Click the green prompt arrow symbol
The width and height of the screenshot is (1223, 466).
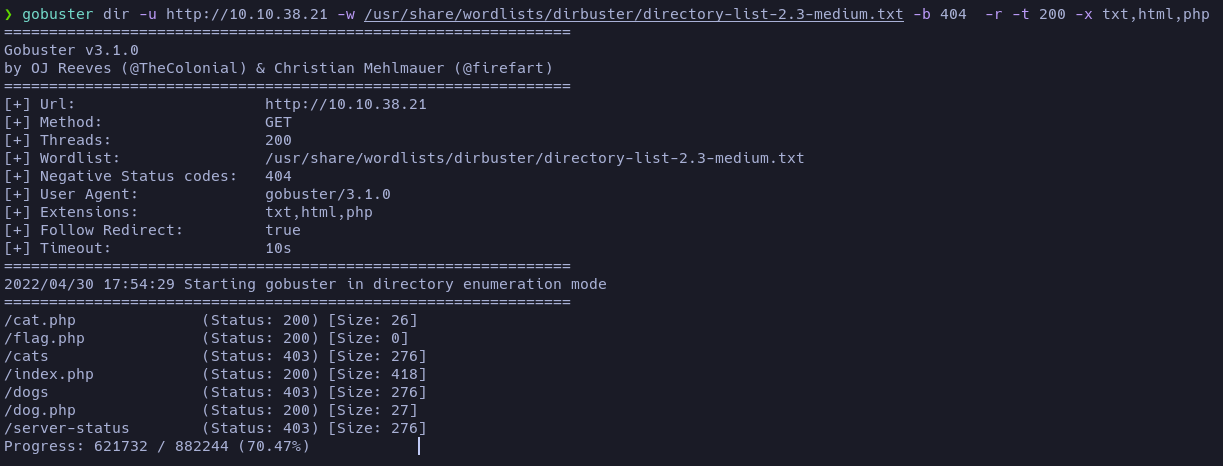[x=9, y=14]
